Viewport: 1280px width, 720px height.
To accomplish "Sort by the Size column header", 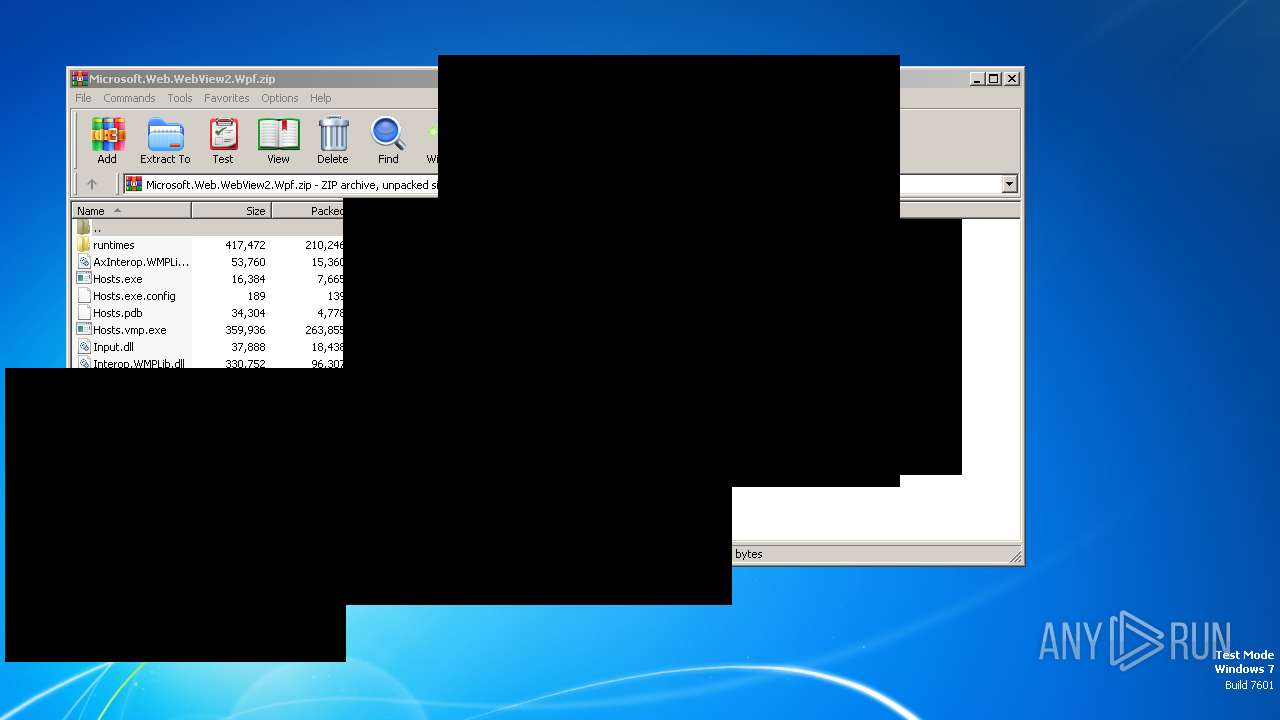I will click(x=231, y=211).
